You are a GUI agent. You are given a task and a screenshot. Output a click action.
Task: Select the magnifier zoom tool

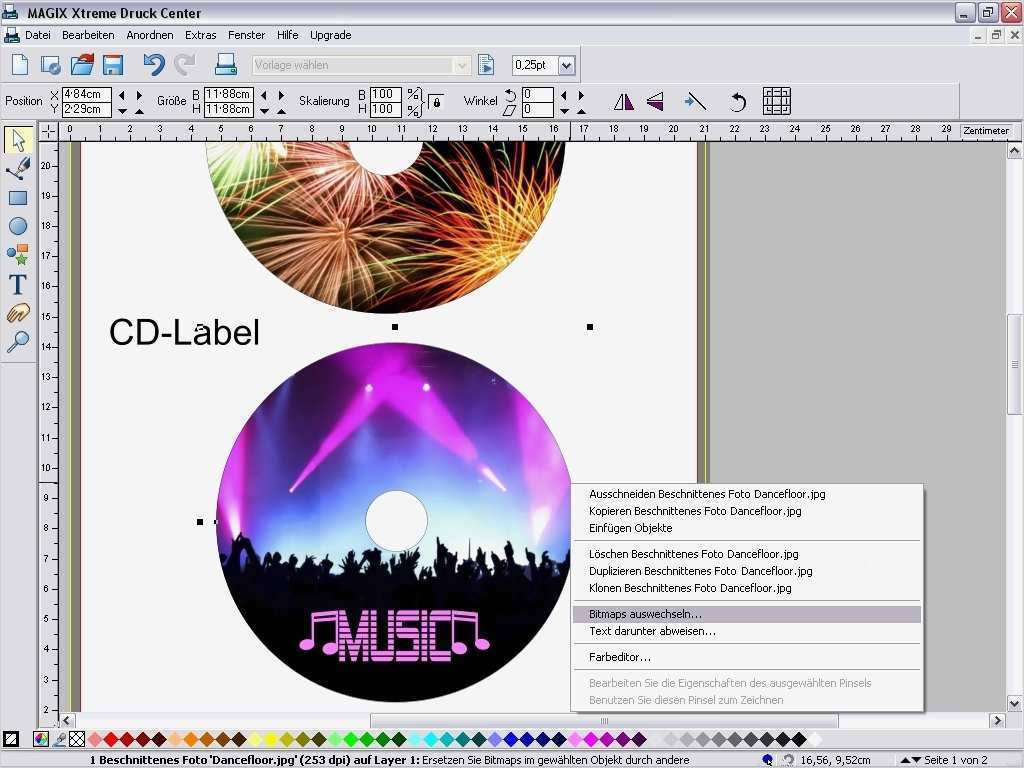(18, 342)
